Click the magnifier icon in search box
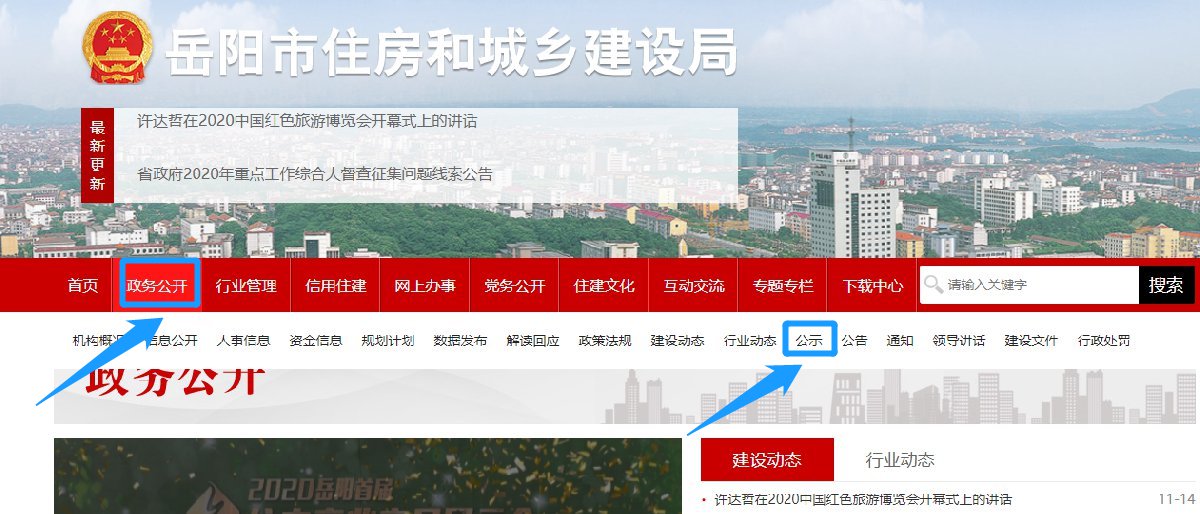1200x514 pixels. [934, 285]
